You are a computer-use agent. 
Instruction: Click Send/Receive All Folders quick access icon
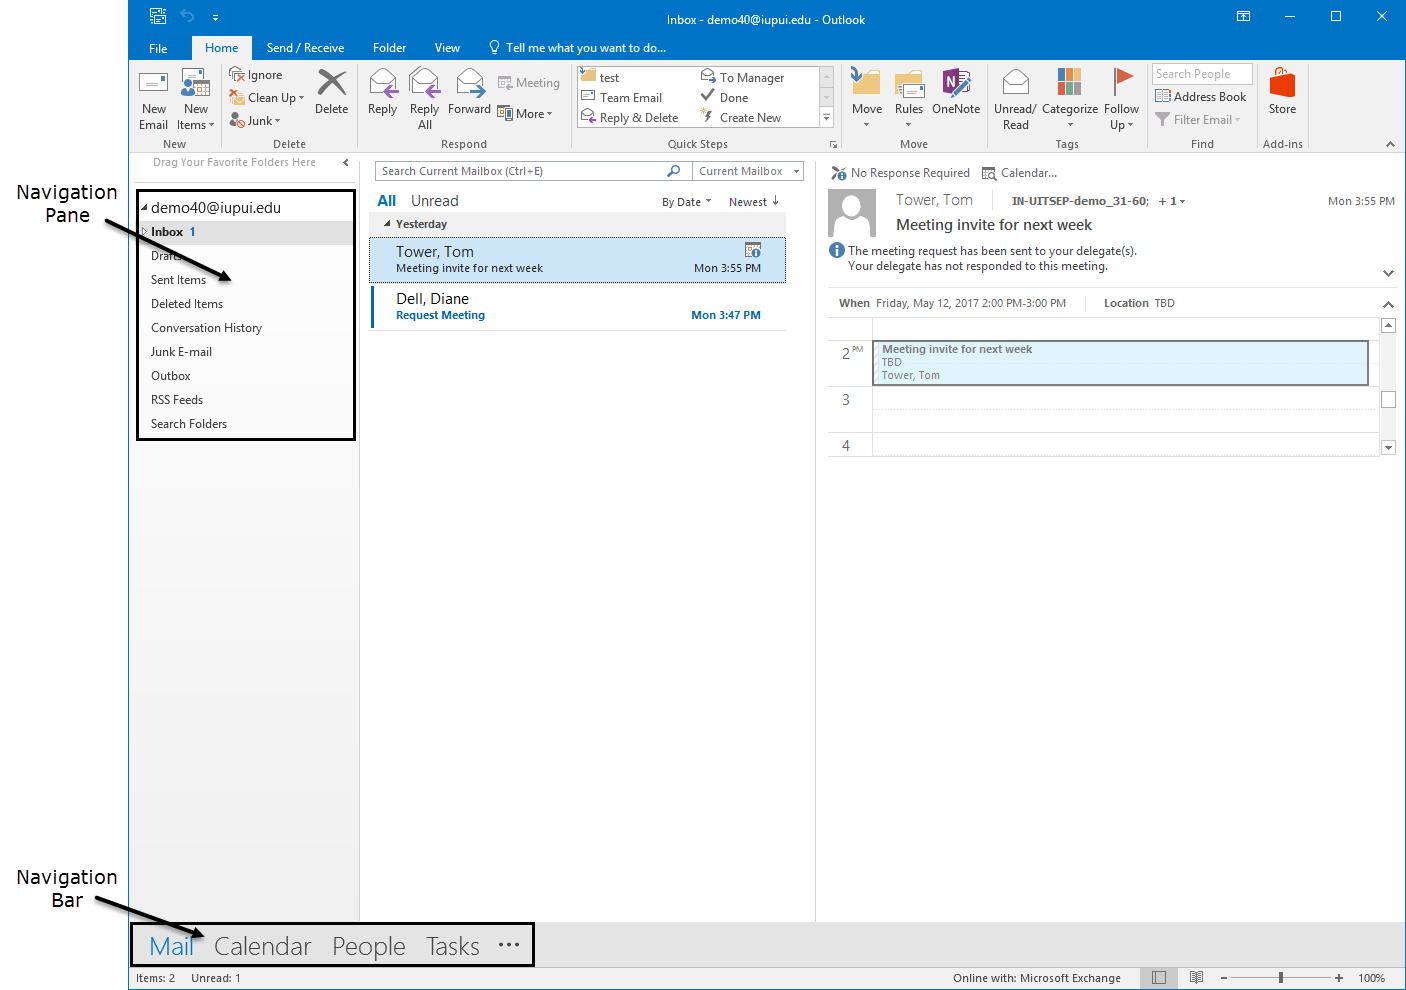click(158, 16)
